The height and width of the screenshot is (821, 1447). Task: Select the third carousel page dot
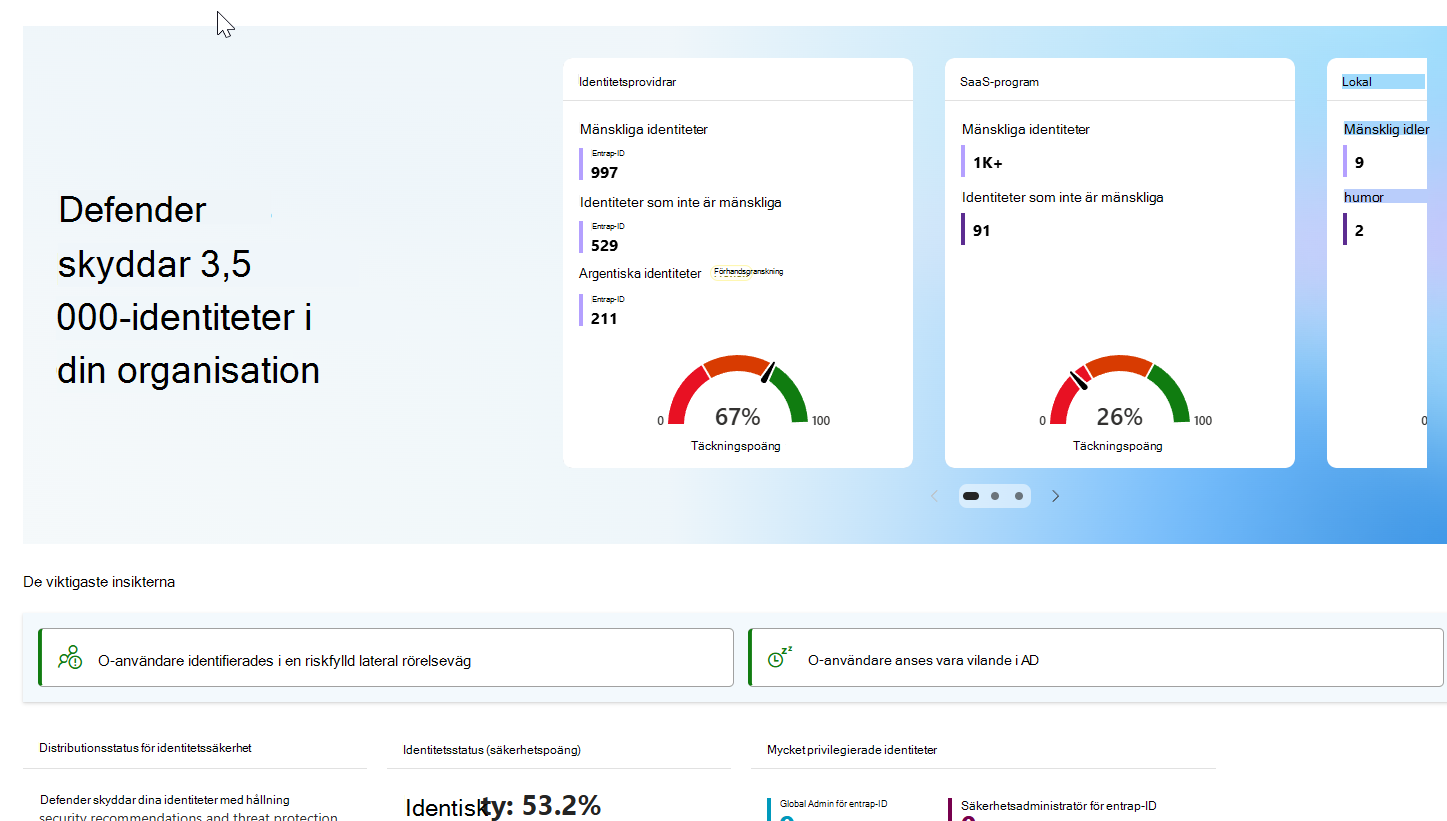click(1018, 495)
